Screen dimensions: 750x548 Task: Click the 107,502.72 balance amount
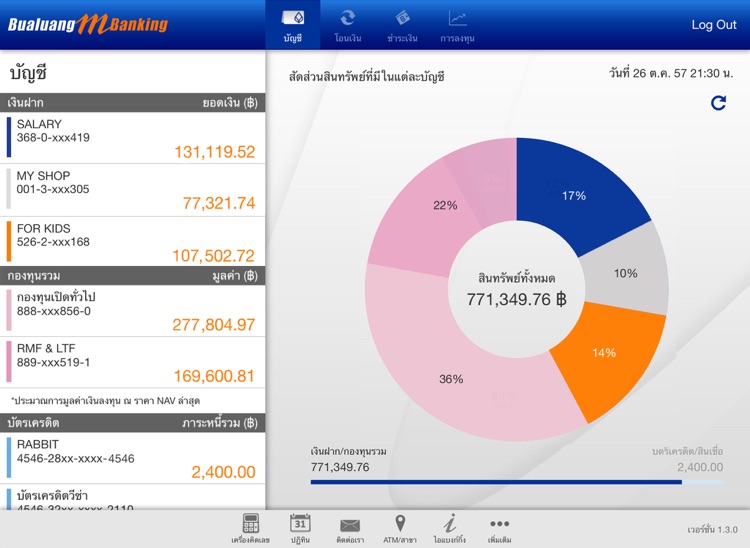point(213,256)
